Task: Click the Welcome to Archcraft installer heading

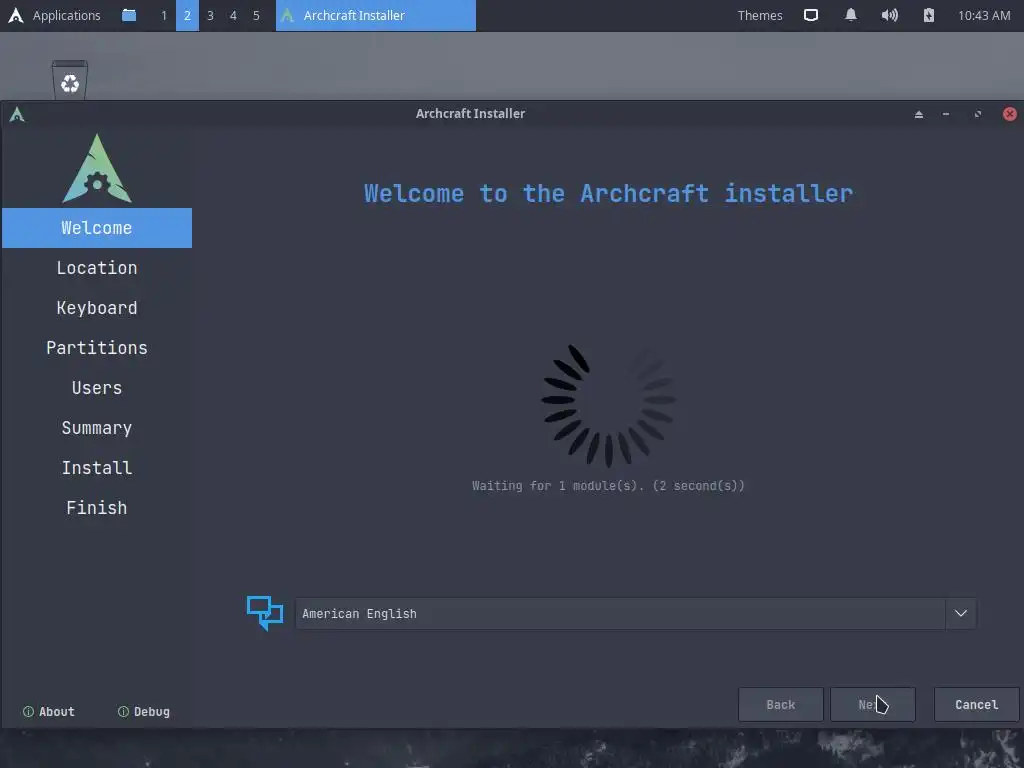Action: point(608,193)
